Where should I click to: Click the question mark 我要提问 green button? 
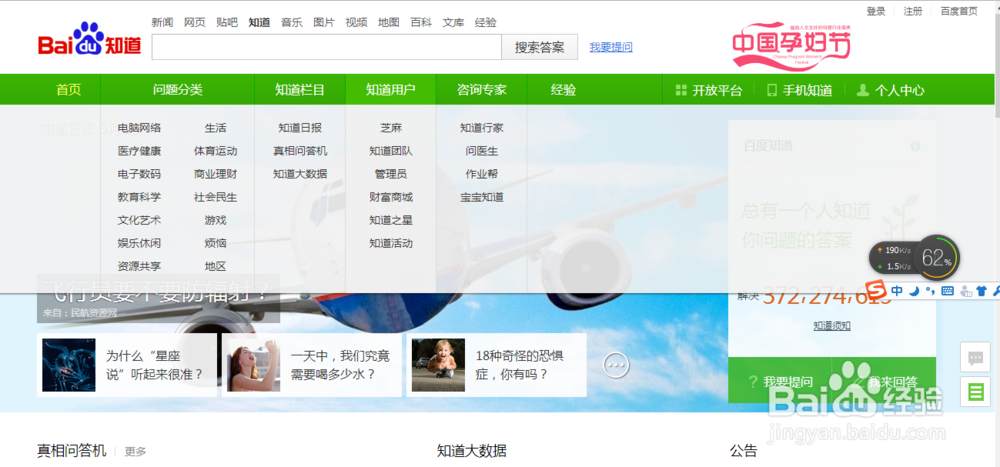tap(780, 382)
